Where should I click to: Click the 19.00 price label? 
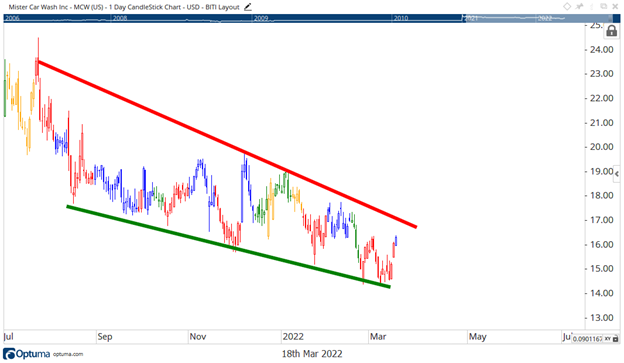pyautogui.click(x=601, y=171)
